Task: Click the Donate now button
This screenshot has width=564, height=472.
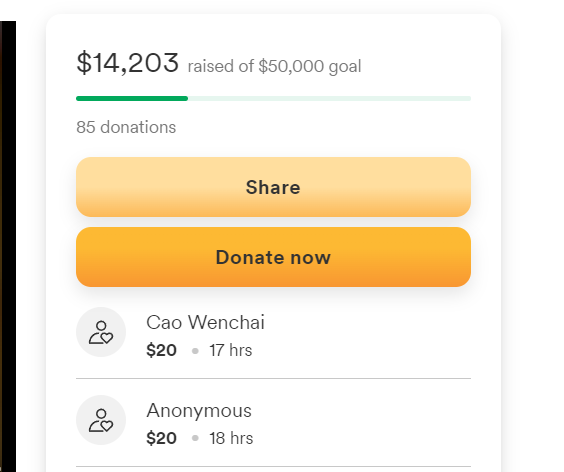Action: tap(273, 257)
